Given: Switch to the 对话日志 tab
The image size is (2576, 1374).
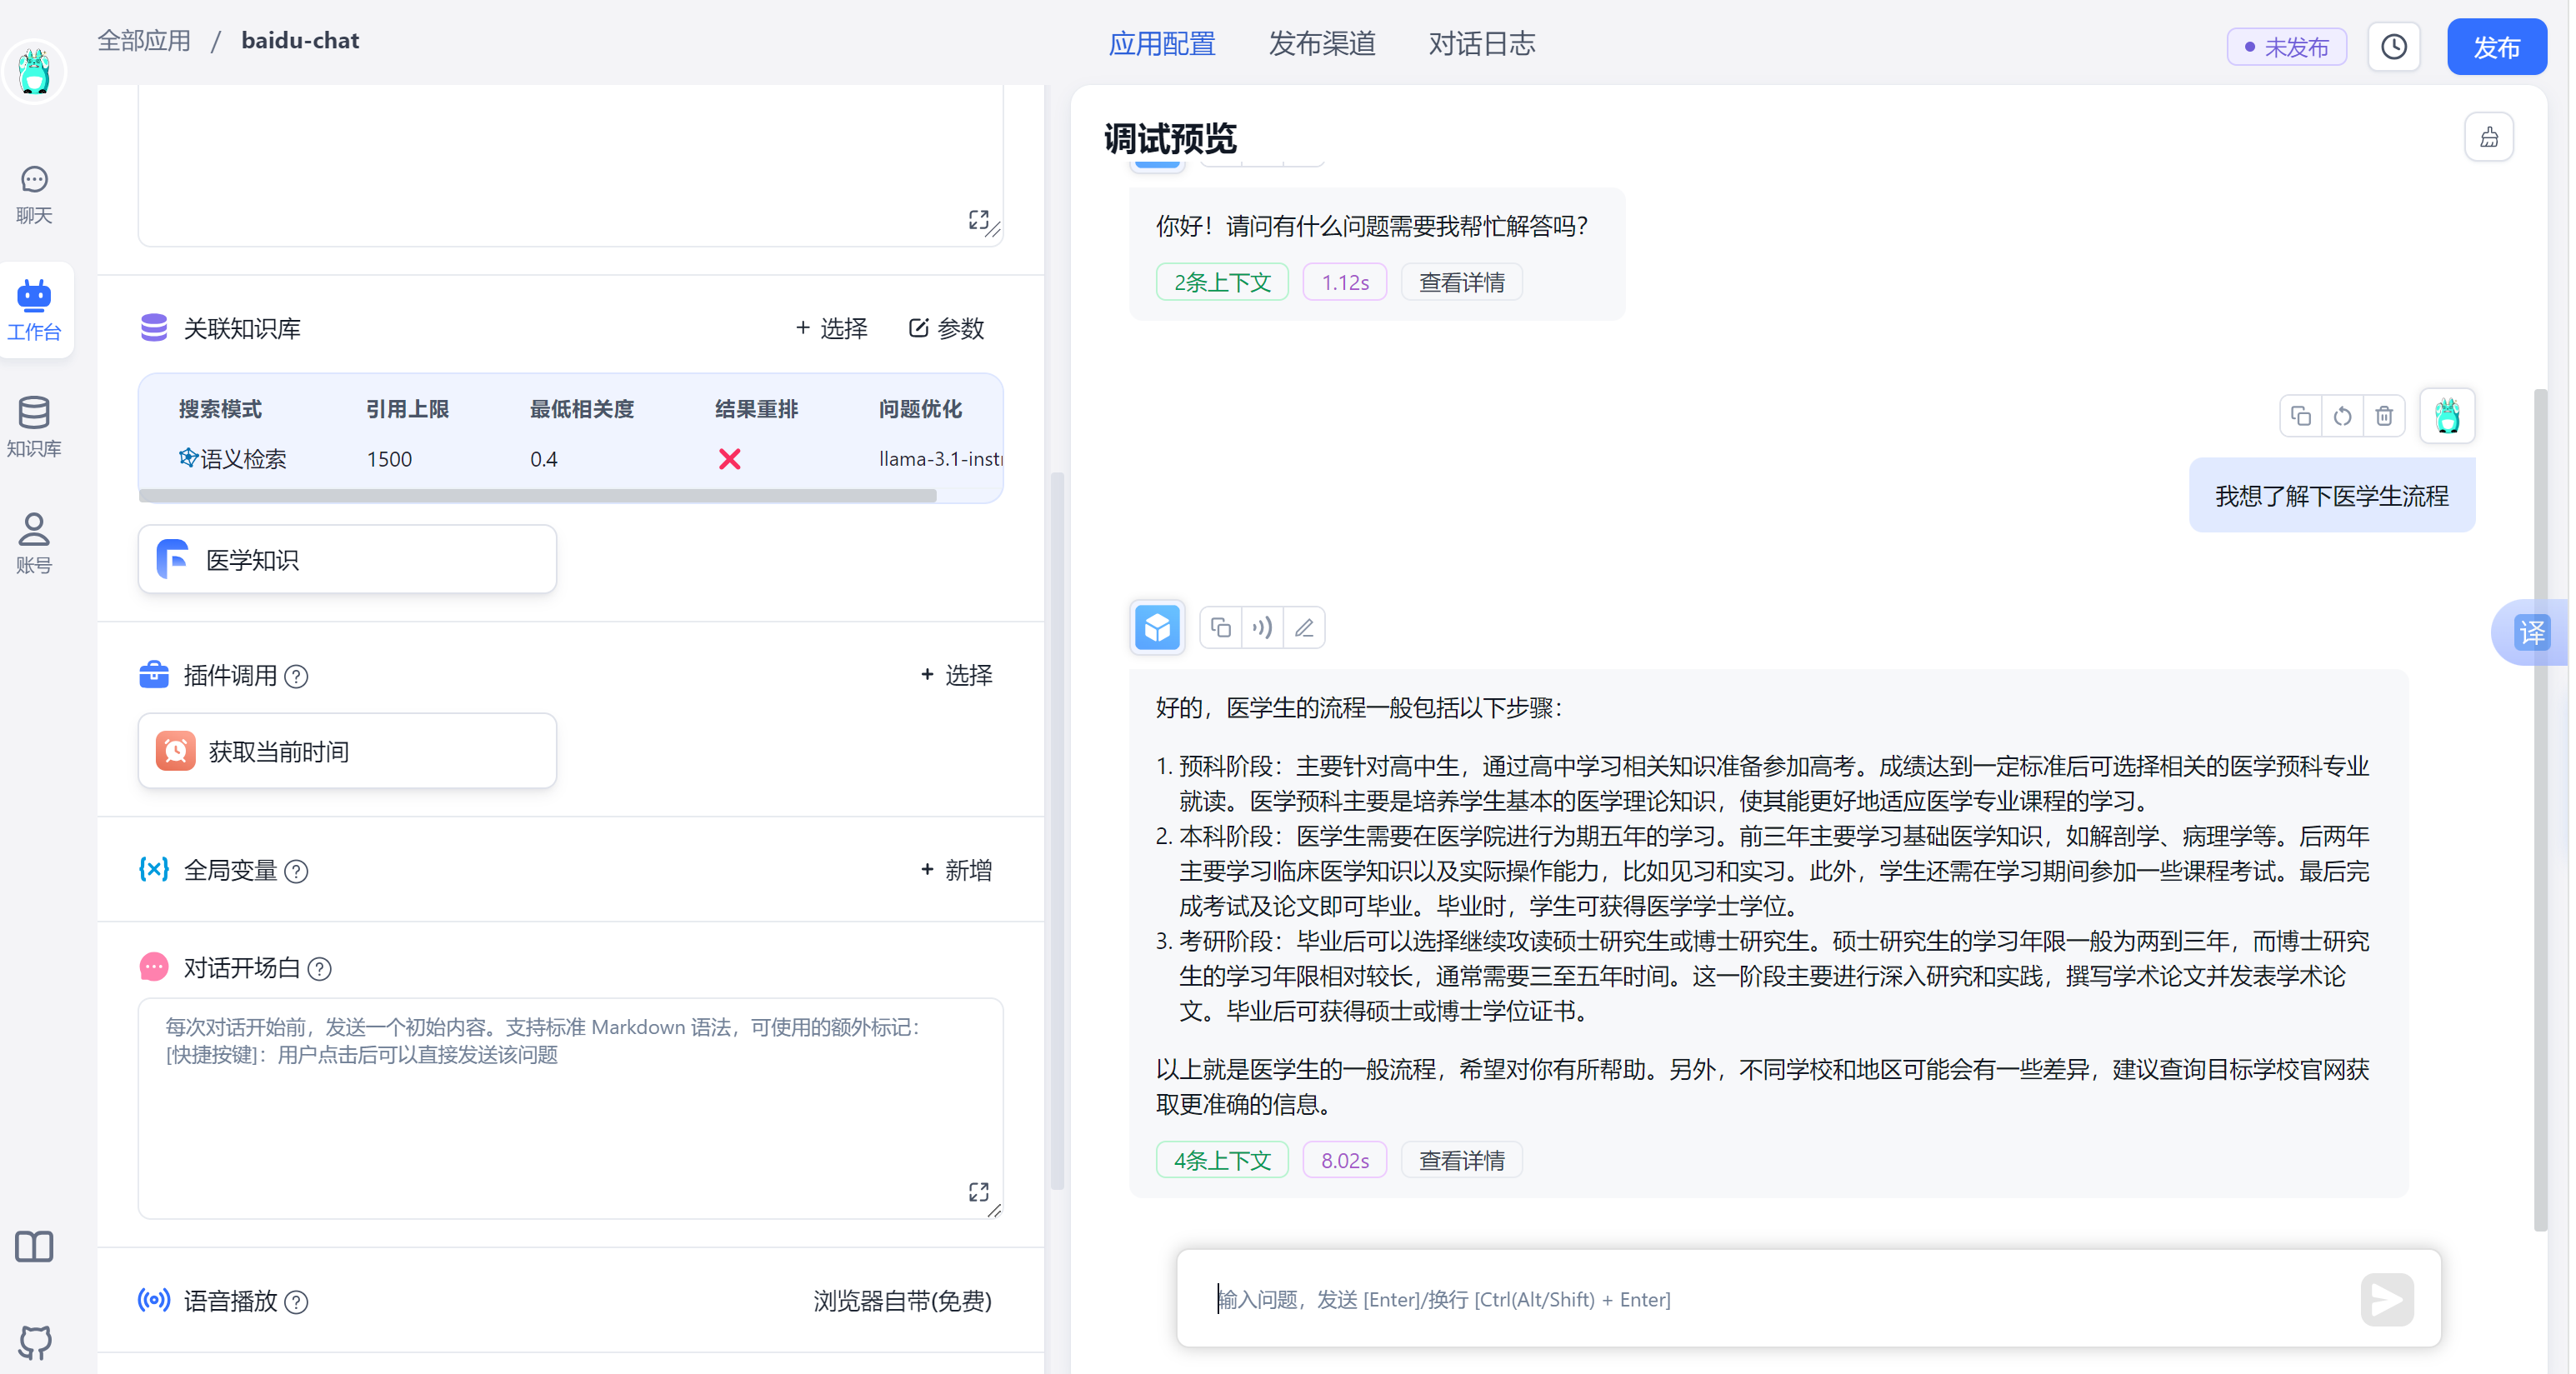Looking at the screenshot, I should [x=1481, y=44].
